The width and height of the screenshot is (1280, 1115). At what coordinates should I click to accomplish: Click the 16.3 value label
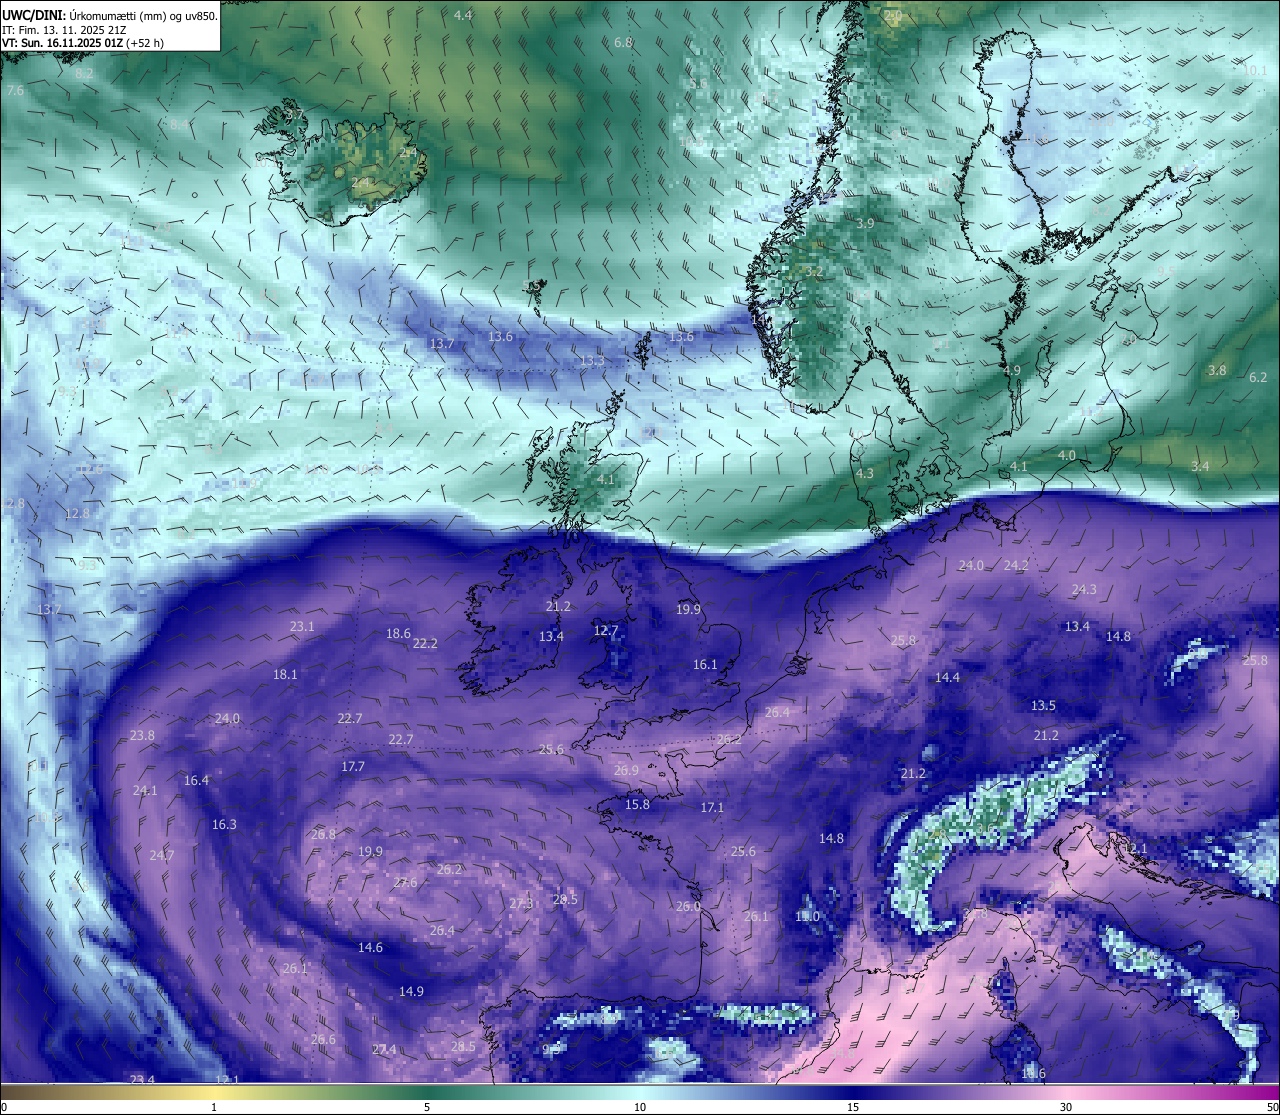[224, 824]
